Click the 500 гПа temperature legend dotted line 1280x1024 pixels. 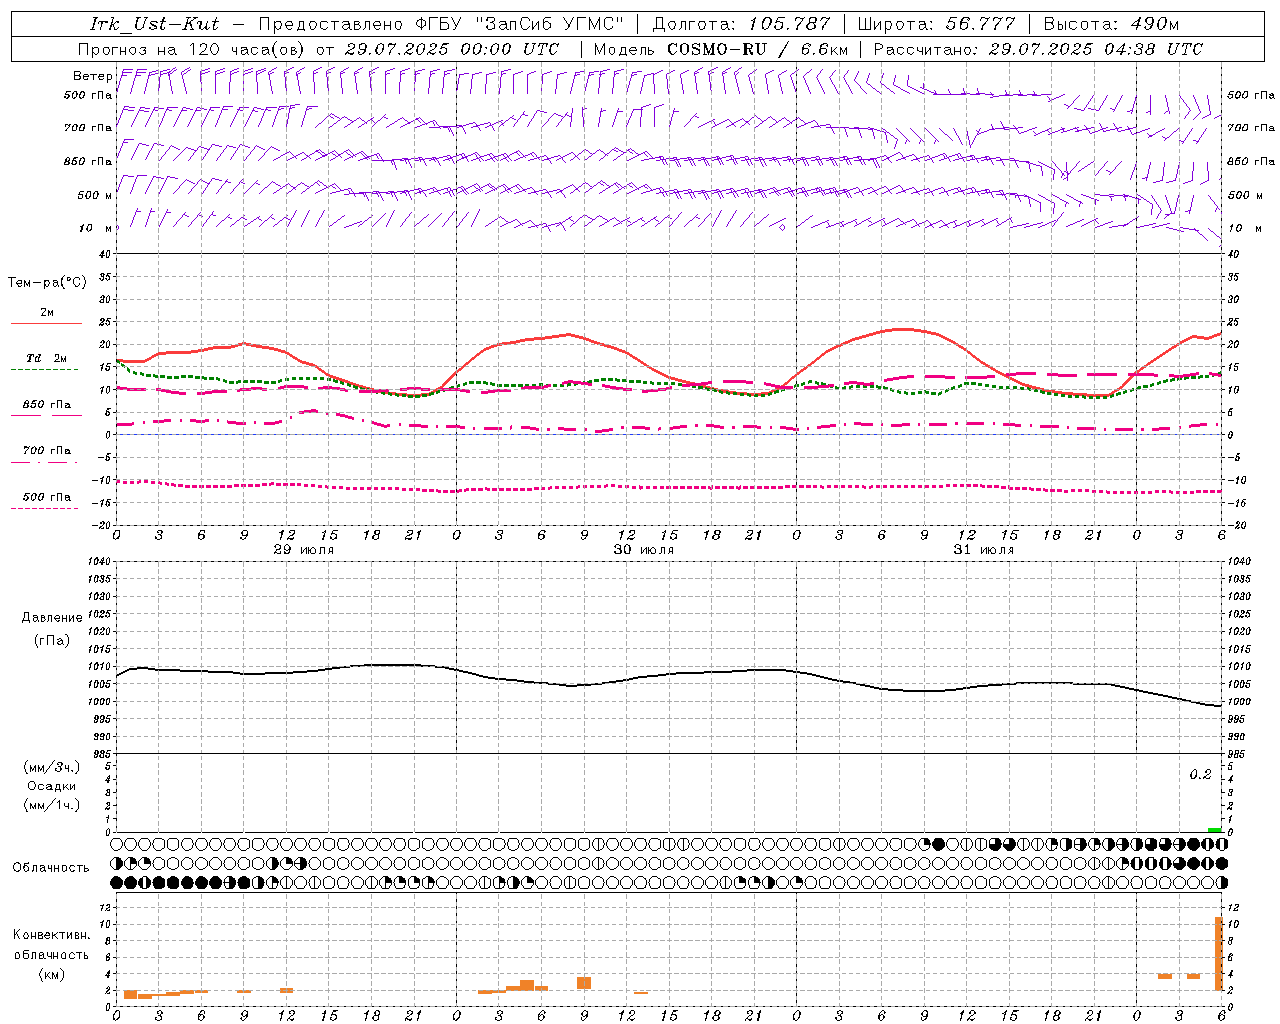(x=44, y=508)
